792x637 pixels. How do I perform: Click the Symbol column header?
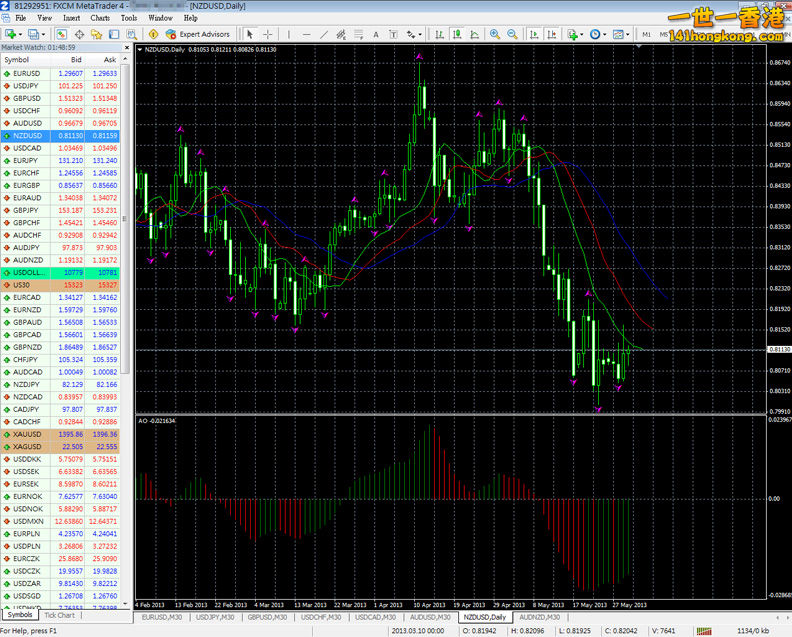tap(25, 60)
